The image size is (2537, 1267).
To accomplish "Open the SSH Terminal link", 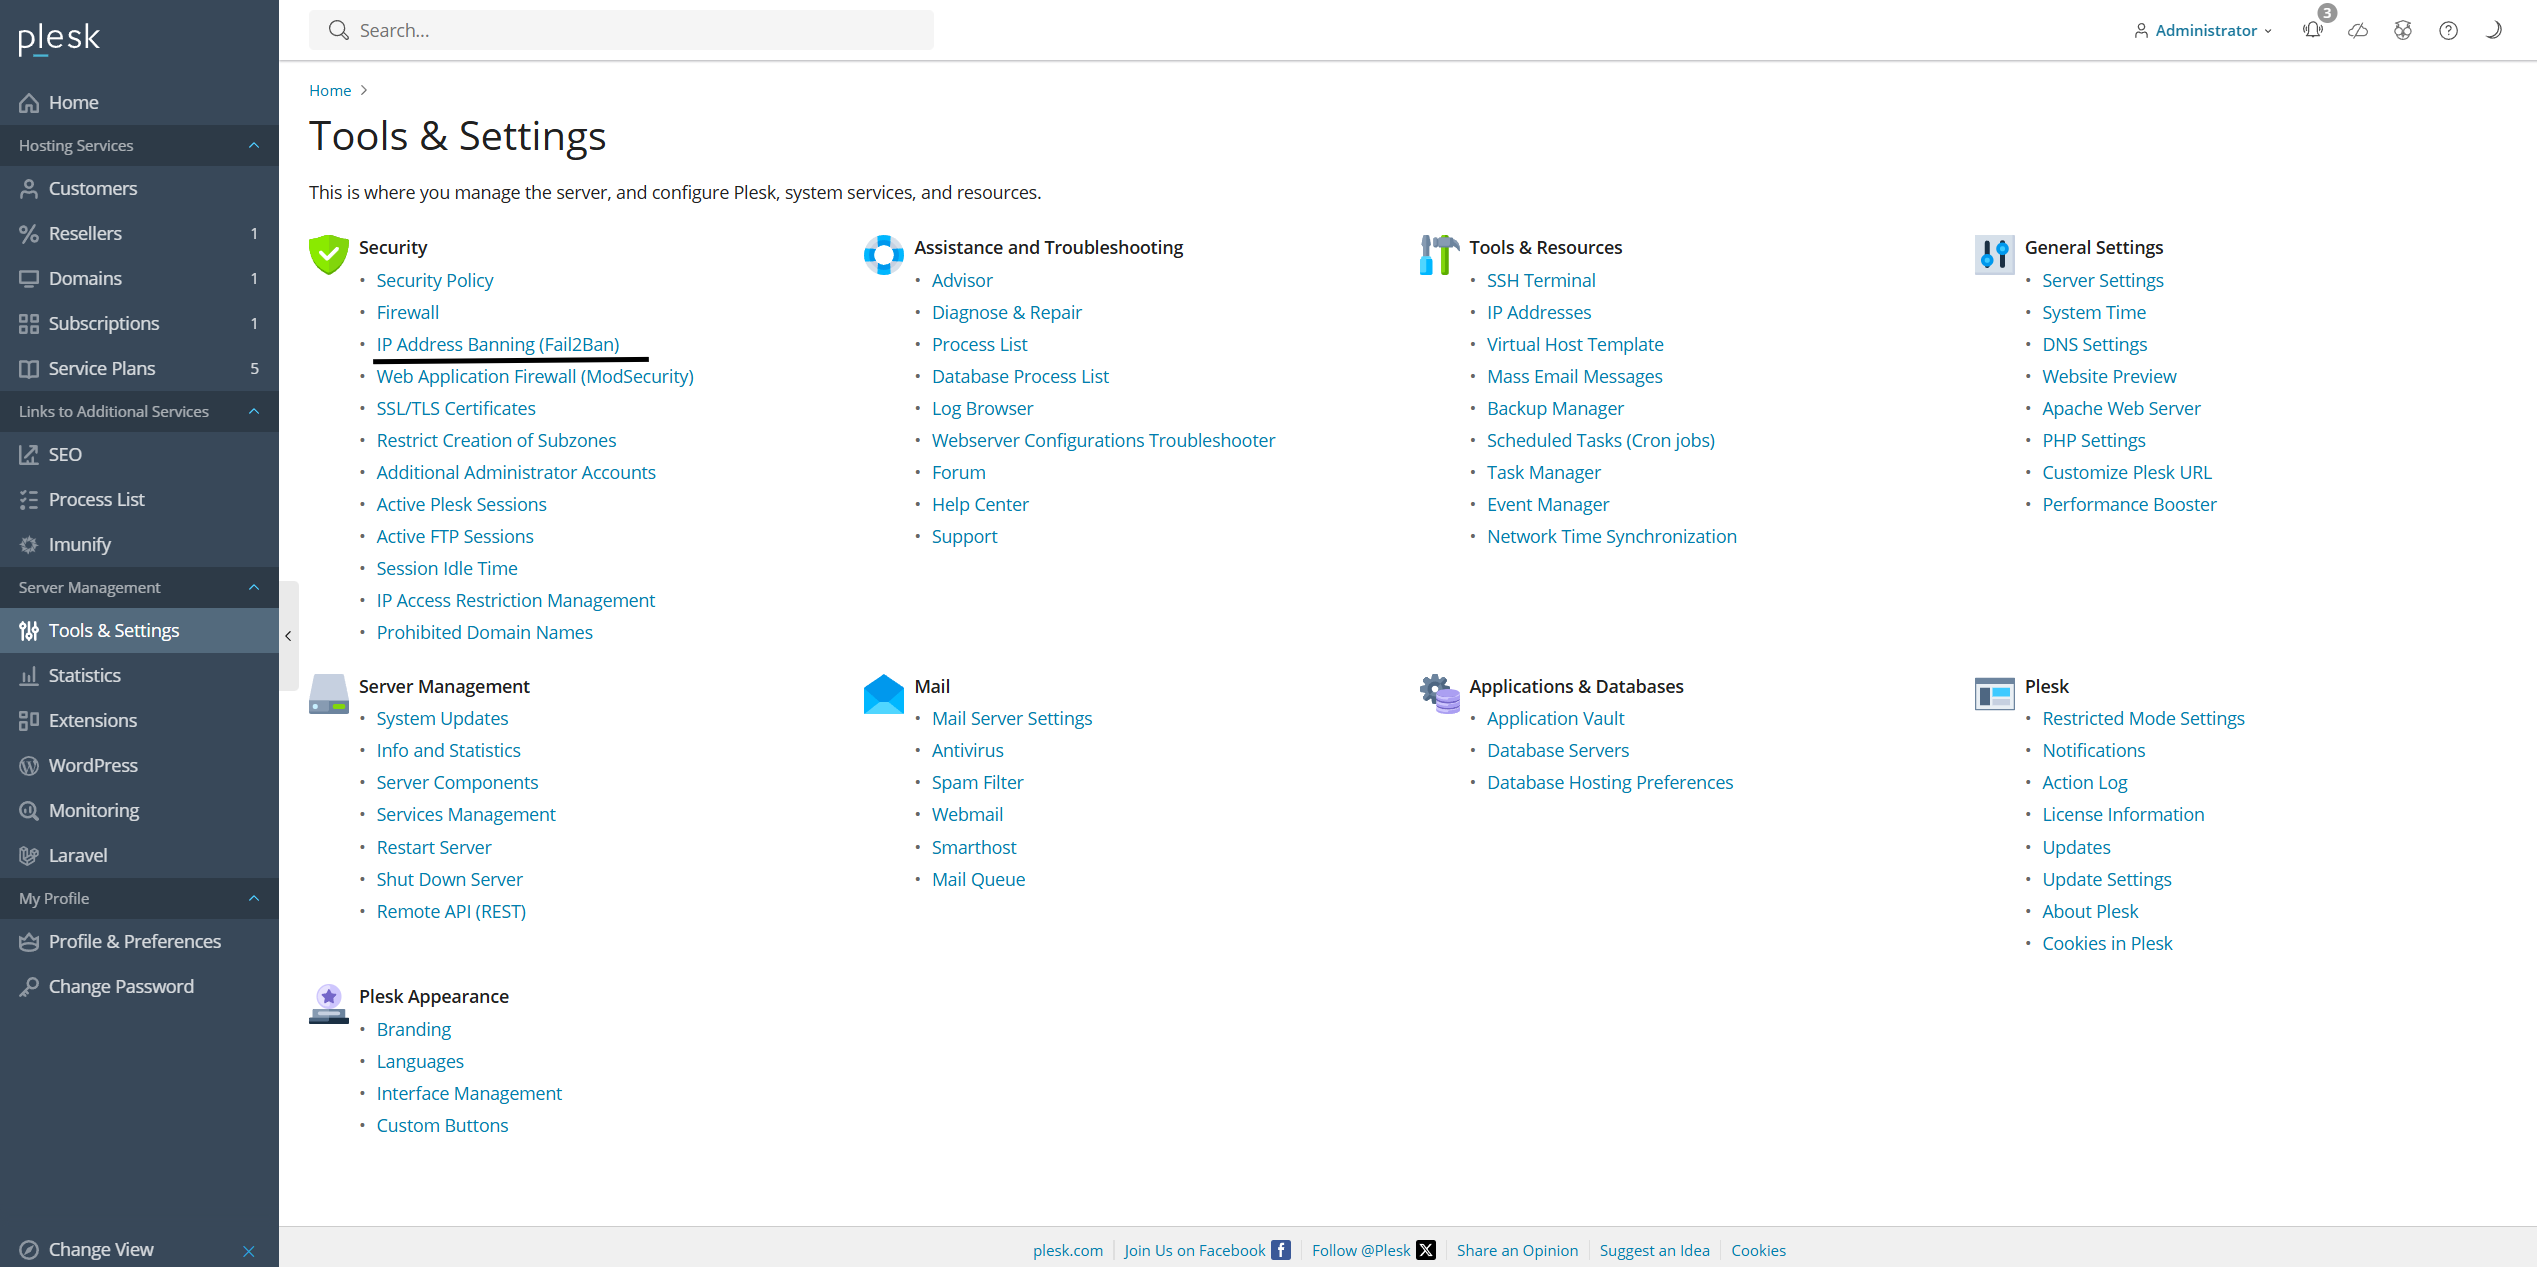I will 1541,280.
